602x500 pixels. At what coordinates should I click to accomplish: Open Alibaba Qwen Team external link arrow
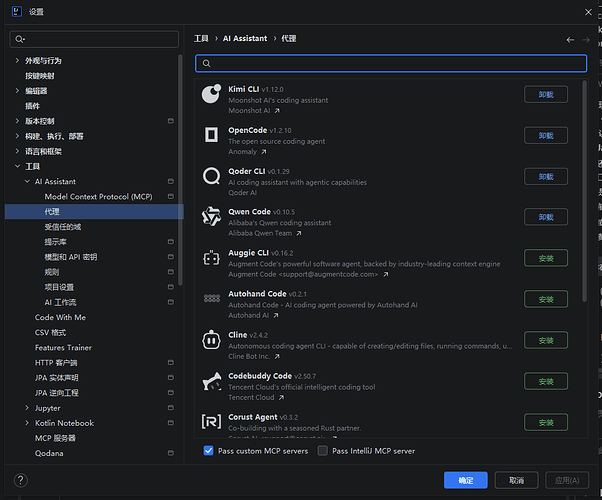point(299,233)
